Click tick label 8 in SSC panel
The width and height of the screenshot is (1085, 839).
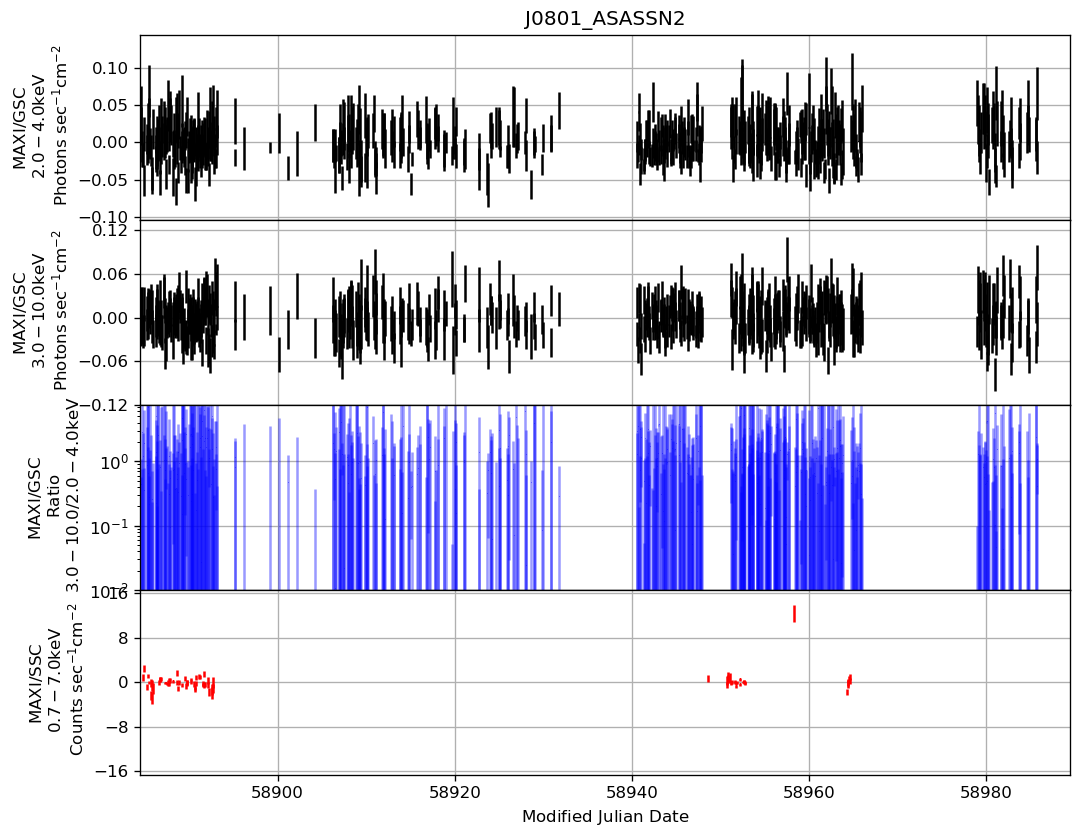tap(124, 638)
